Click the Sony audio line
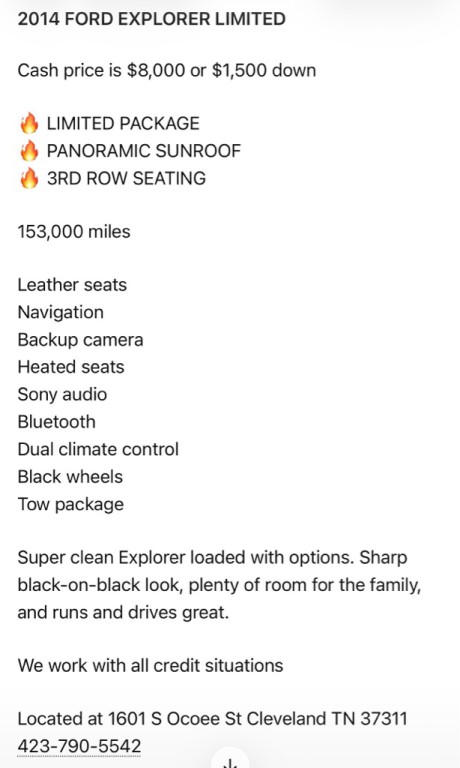The width and height of the screenshot is (460, 768). pos(62,395)
